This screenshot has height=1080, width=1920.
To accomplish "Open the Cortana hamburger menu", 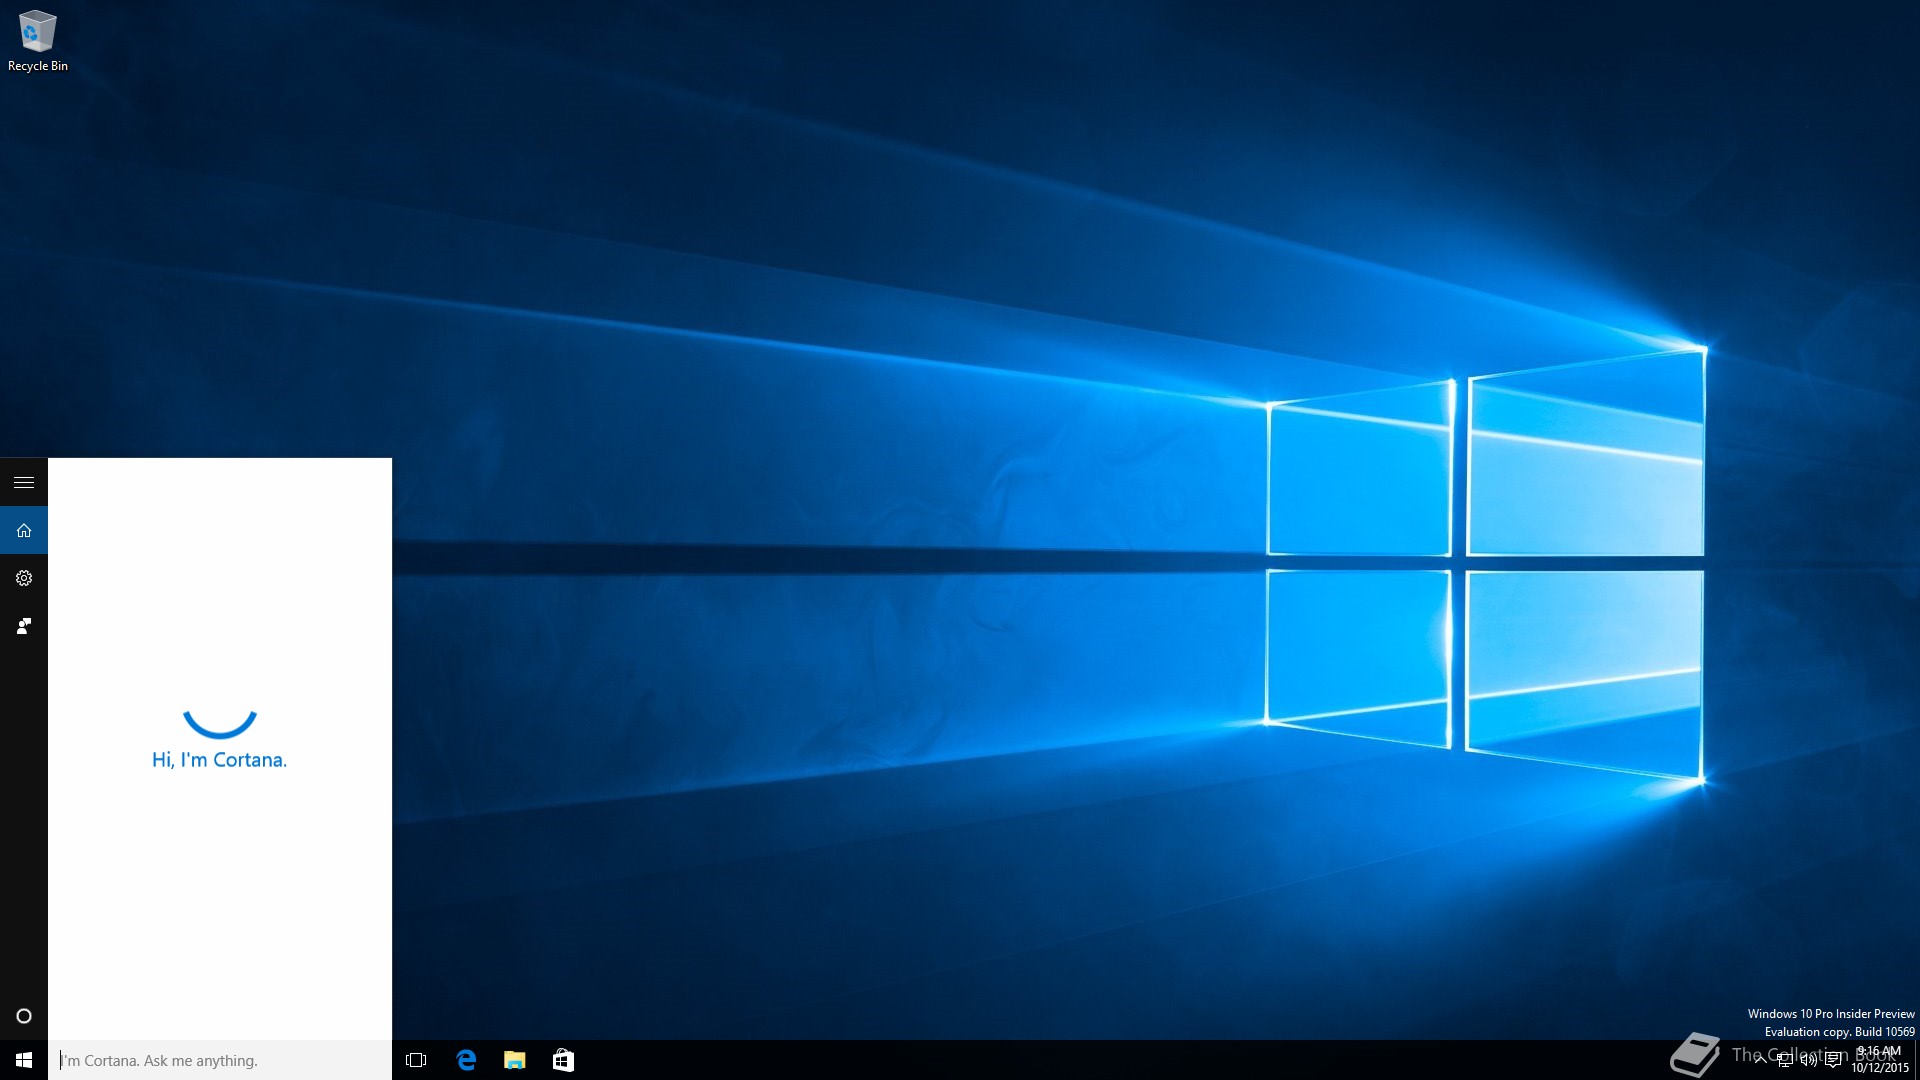I will coord(24,482).
